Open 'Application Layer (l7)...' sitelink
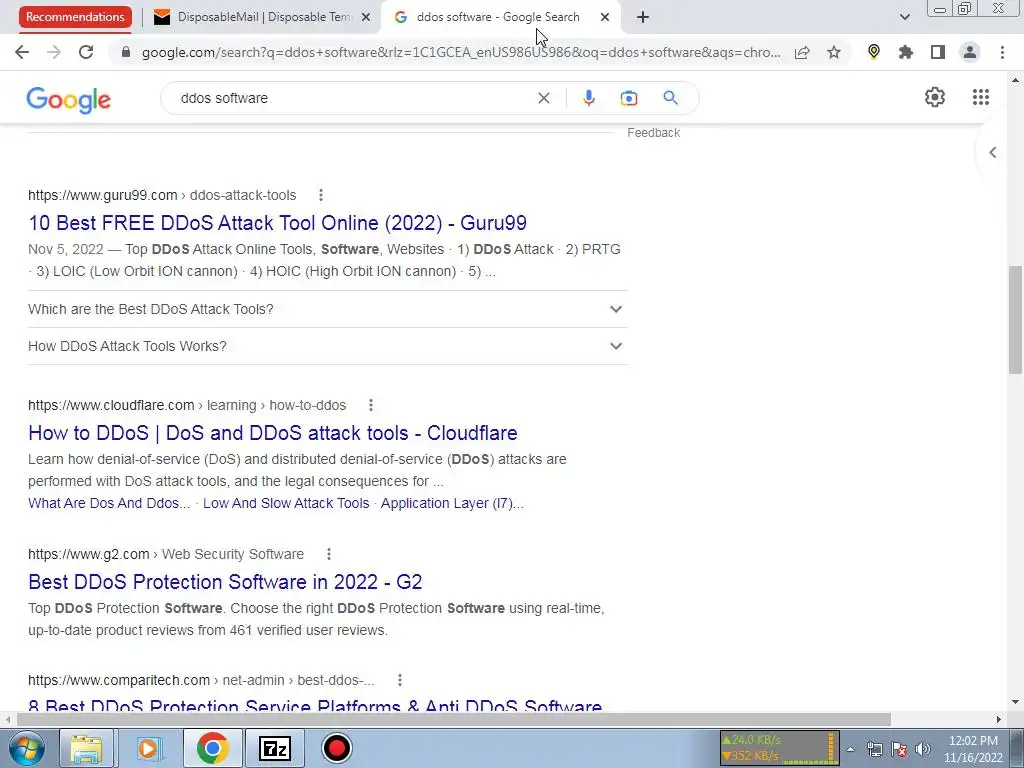The width and height of the screenshot is (1024, 768). pos(452,504)
